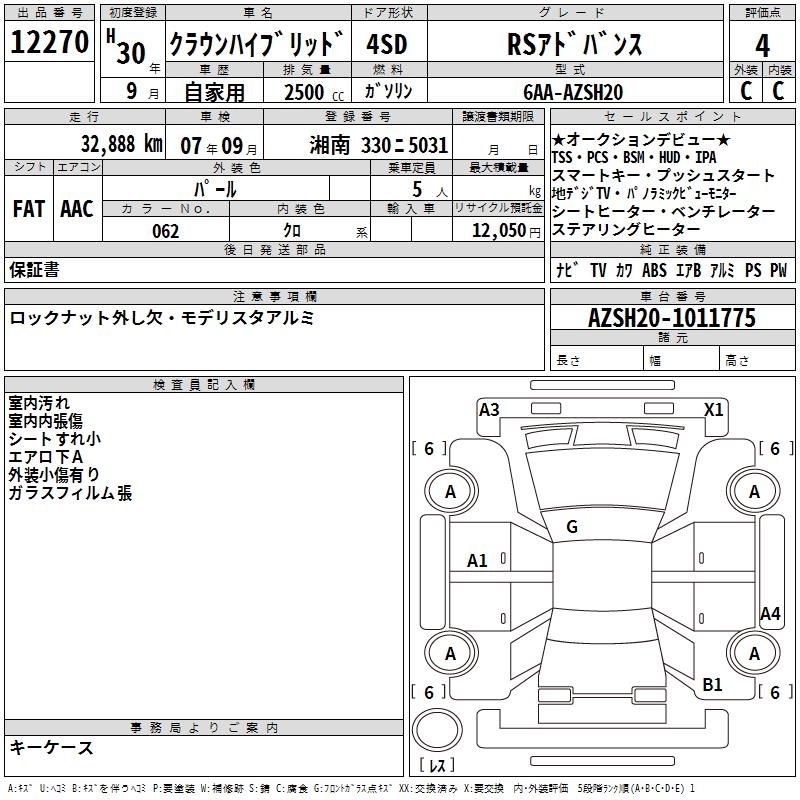800x800 pixels.
Task: Select the recycle deposit 12,050円
Action: coord(506,231)
